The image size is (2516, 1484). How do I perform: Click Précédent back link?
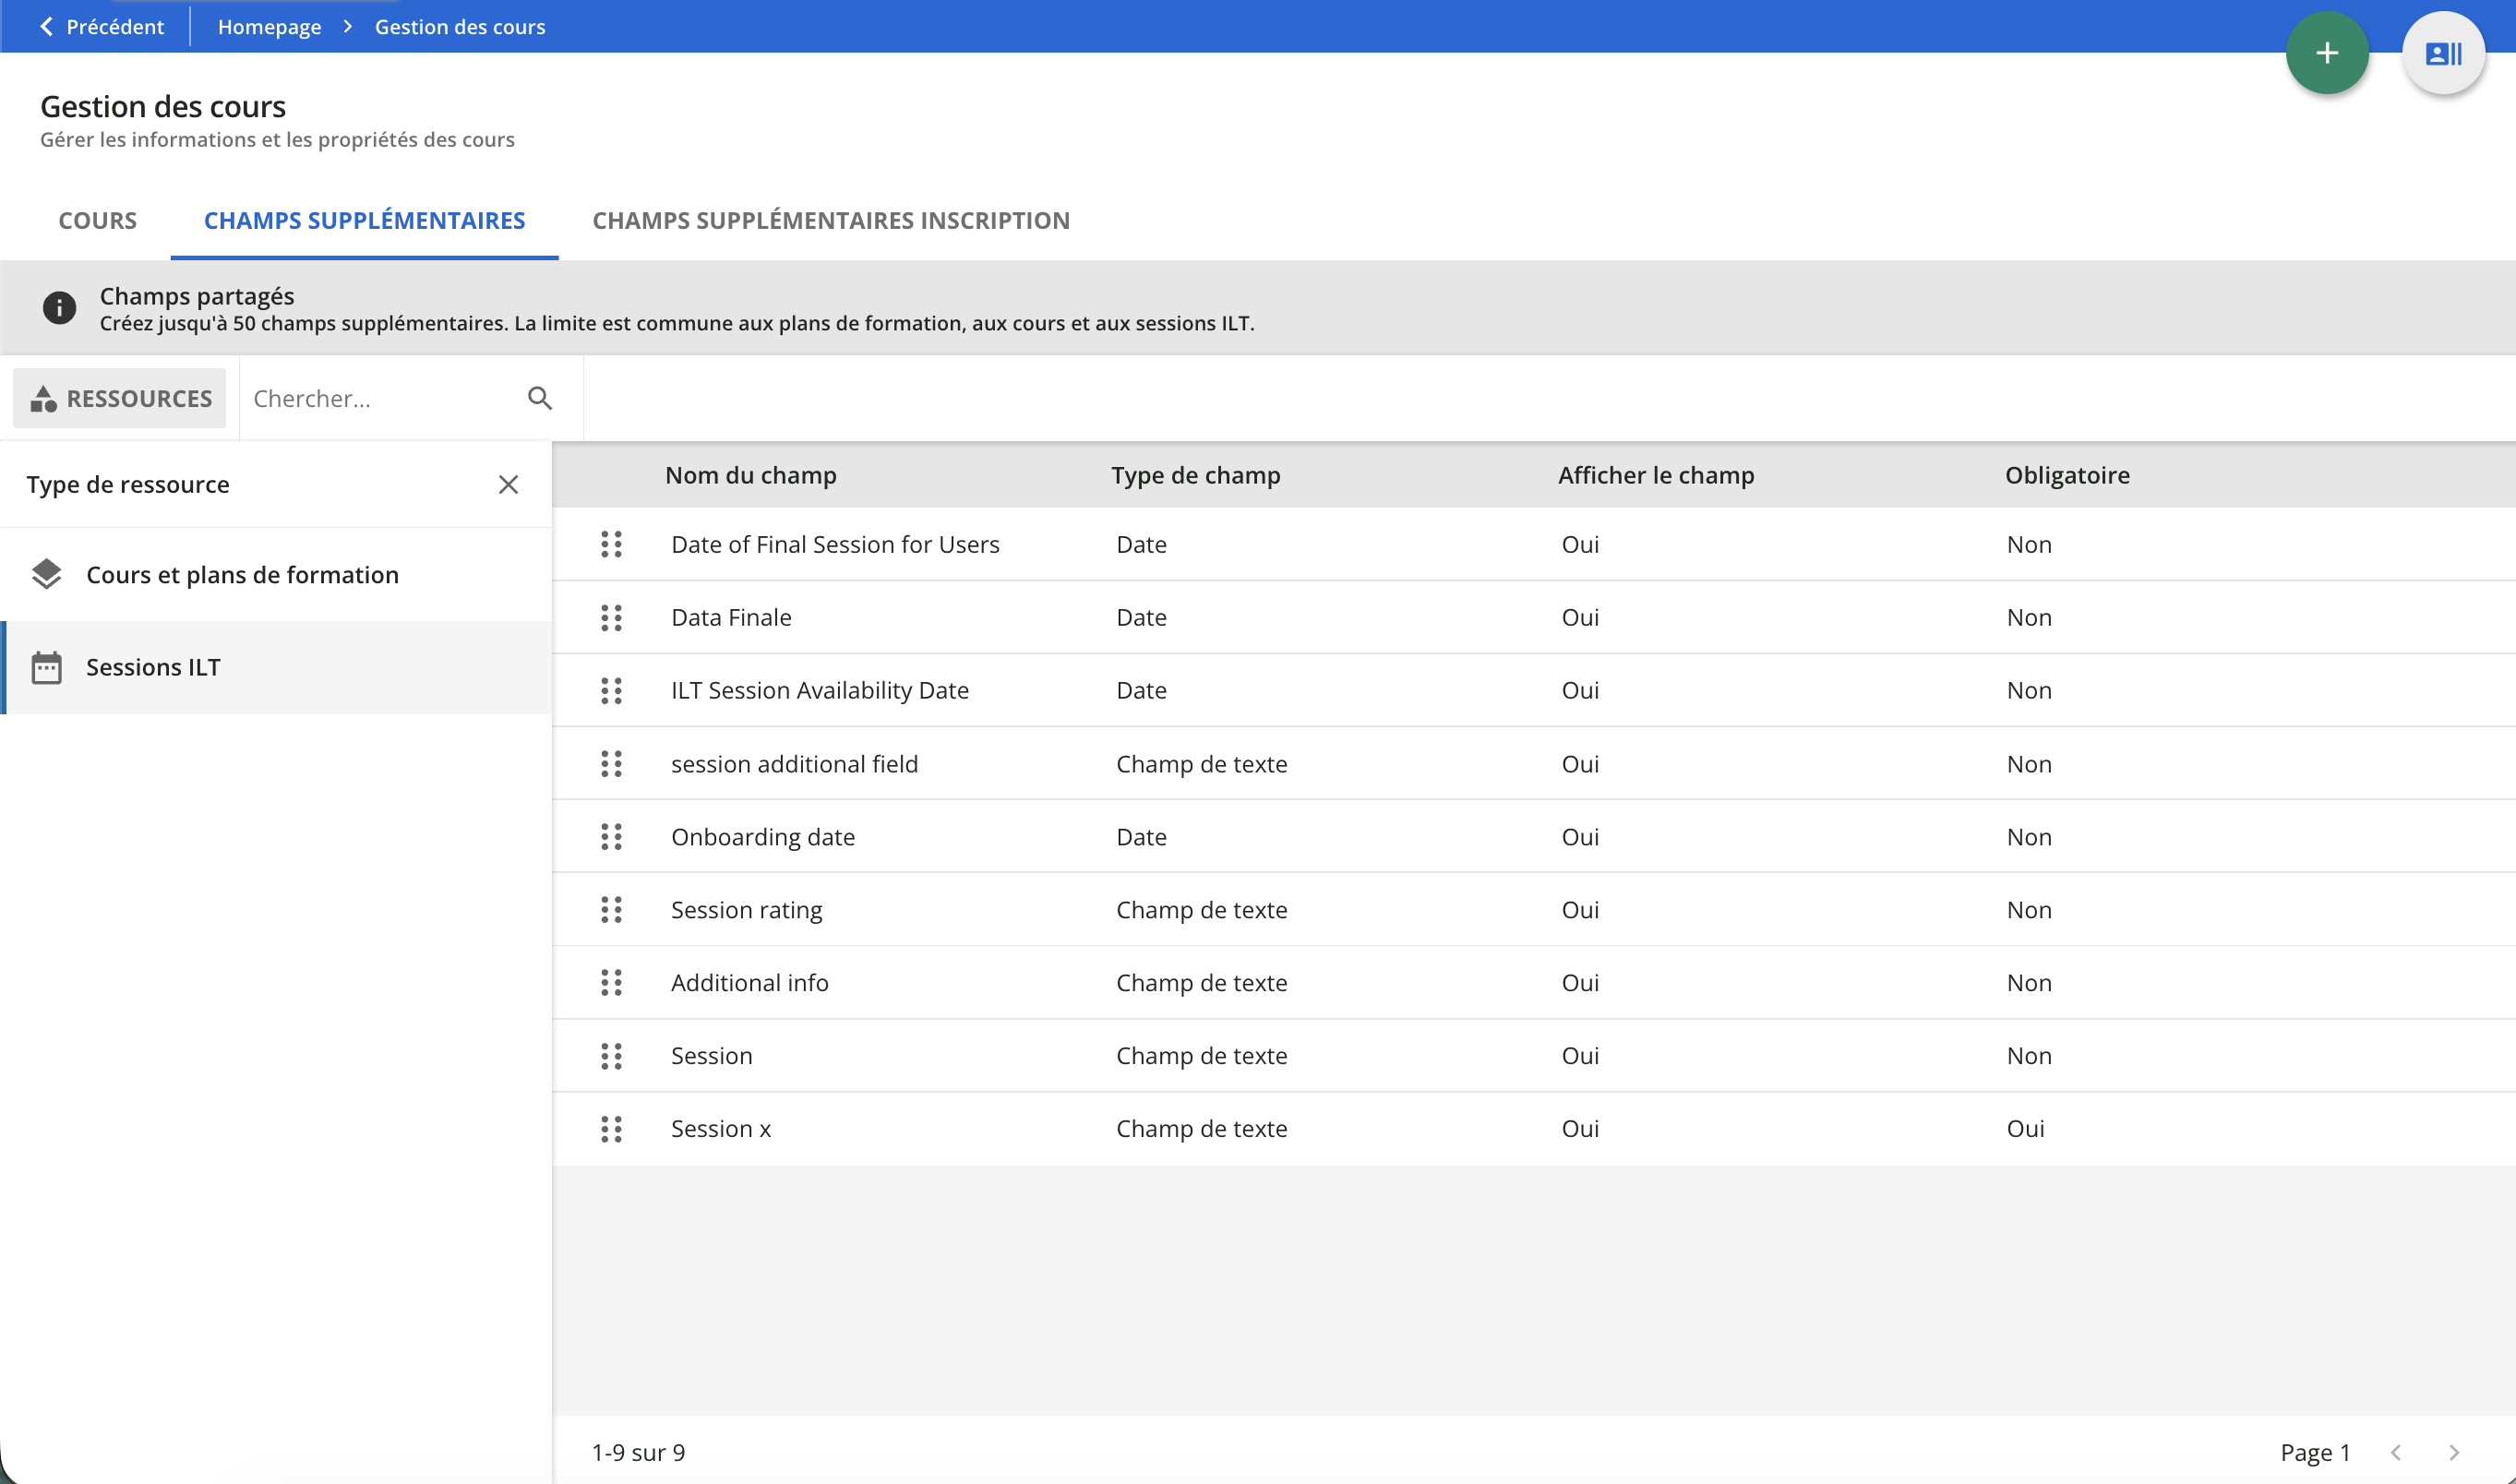pos(101,27)
